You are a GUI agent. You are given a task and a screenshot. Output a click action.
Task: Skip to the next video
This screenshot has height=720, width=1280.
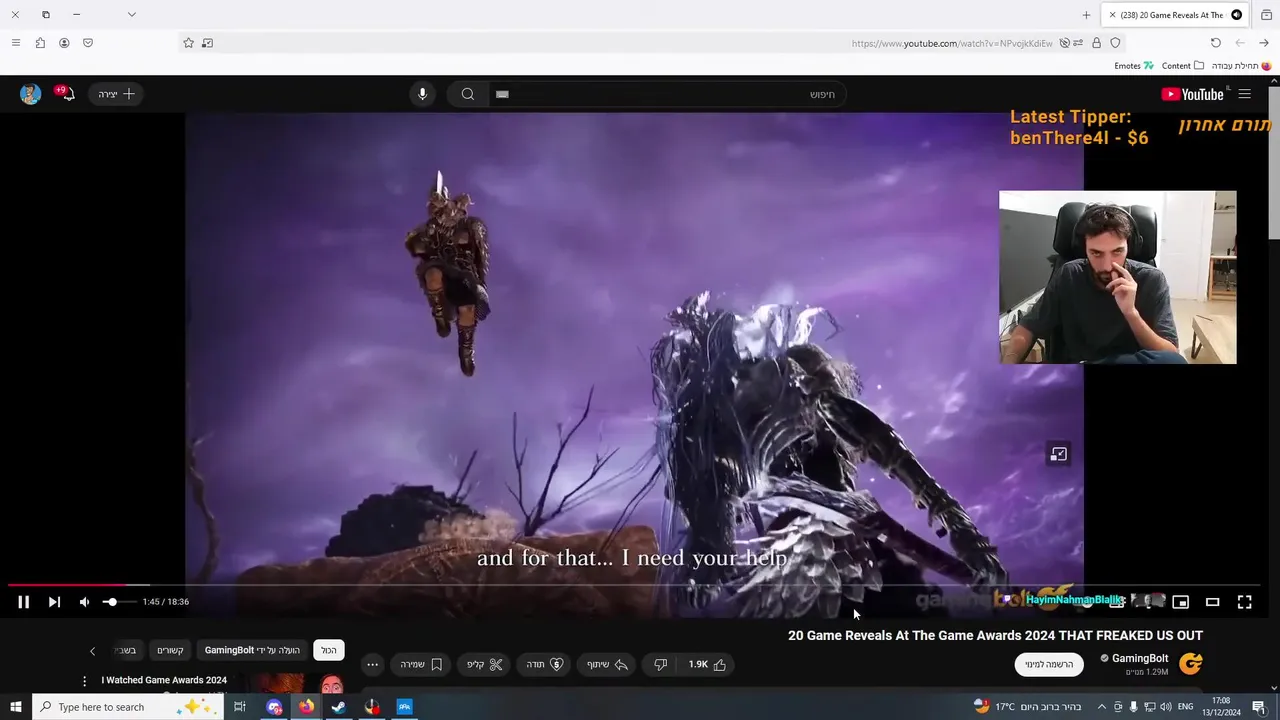pyautogui.click(x=54, y=602)
